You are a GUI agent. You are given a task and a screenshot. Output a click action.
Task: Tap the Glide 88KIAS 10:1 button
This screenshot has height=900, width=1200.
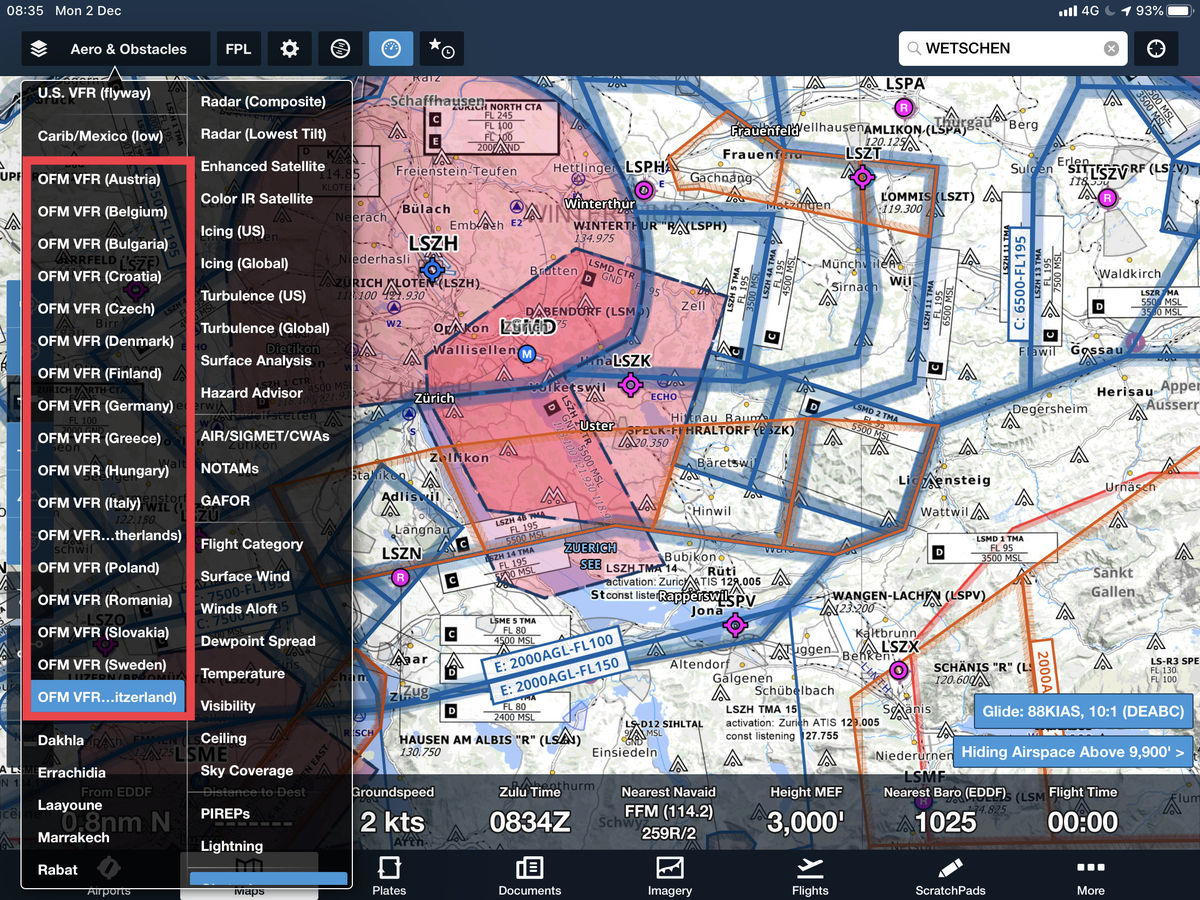pyautogui.click(x=1082, y=712)
